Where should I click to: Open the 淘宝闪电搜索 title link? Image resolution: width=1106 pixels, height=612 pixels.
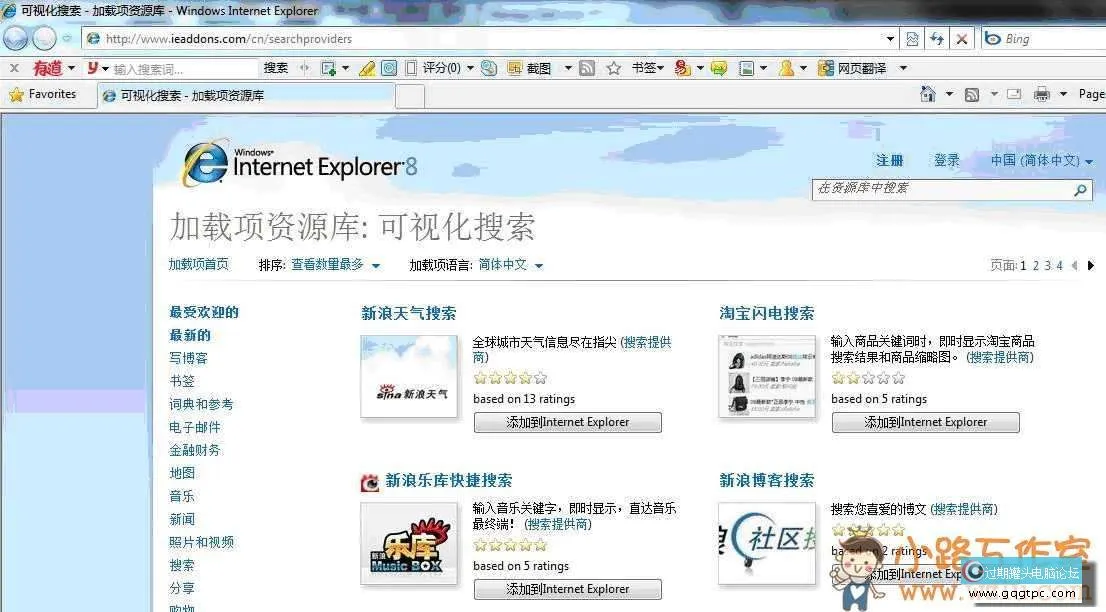767,313
